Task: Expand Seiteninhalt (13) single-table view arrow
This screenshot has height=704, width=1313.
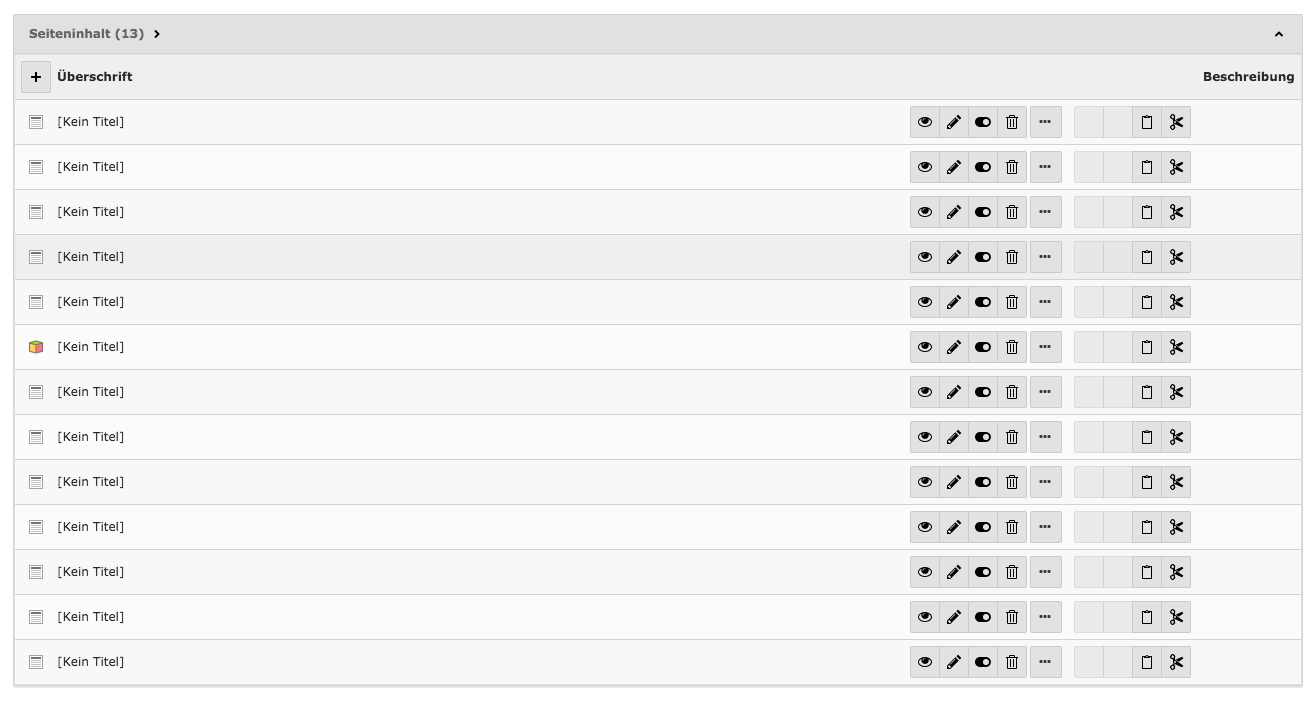Action: [157, 34]
